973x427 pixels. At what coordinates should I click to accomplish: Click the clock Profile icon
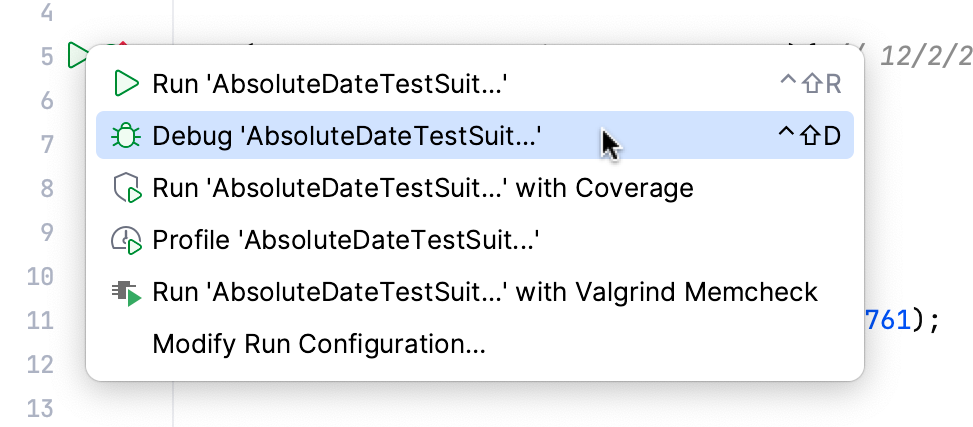pos(126,240)
